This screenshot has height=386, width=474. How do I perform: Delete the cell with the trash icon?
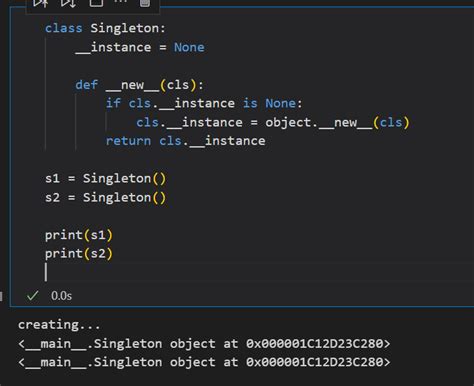pyautogui.click(x=145, y=3)
